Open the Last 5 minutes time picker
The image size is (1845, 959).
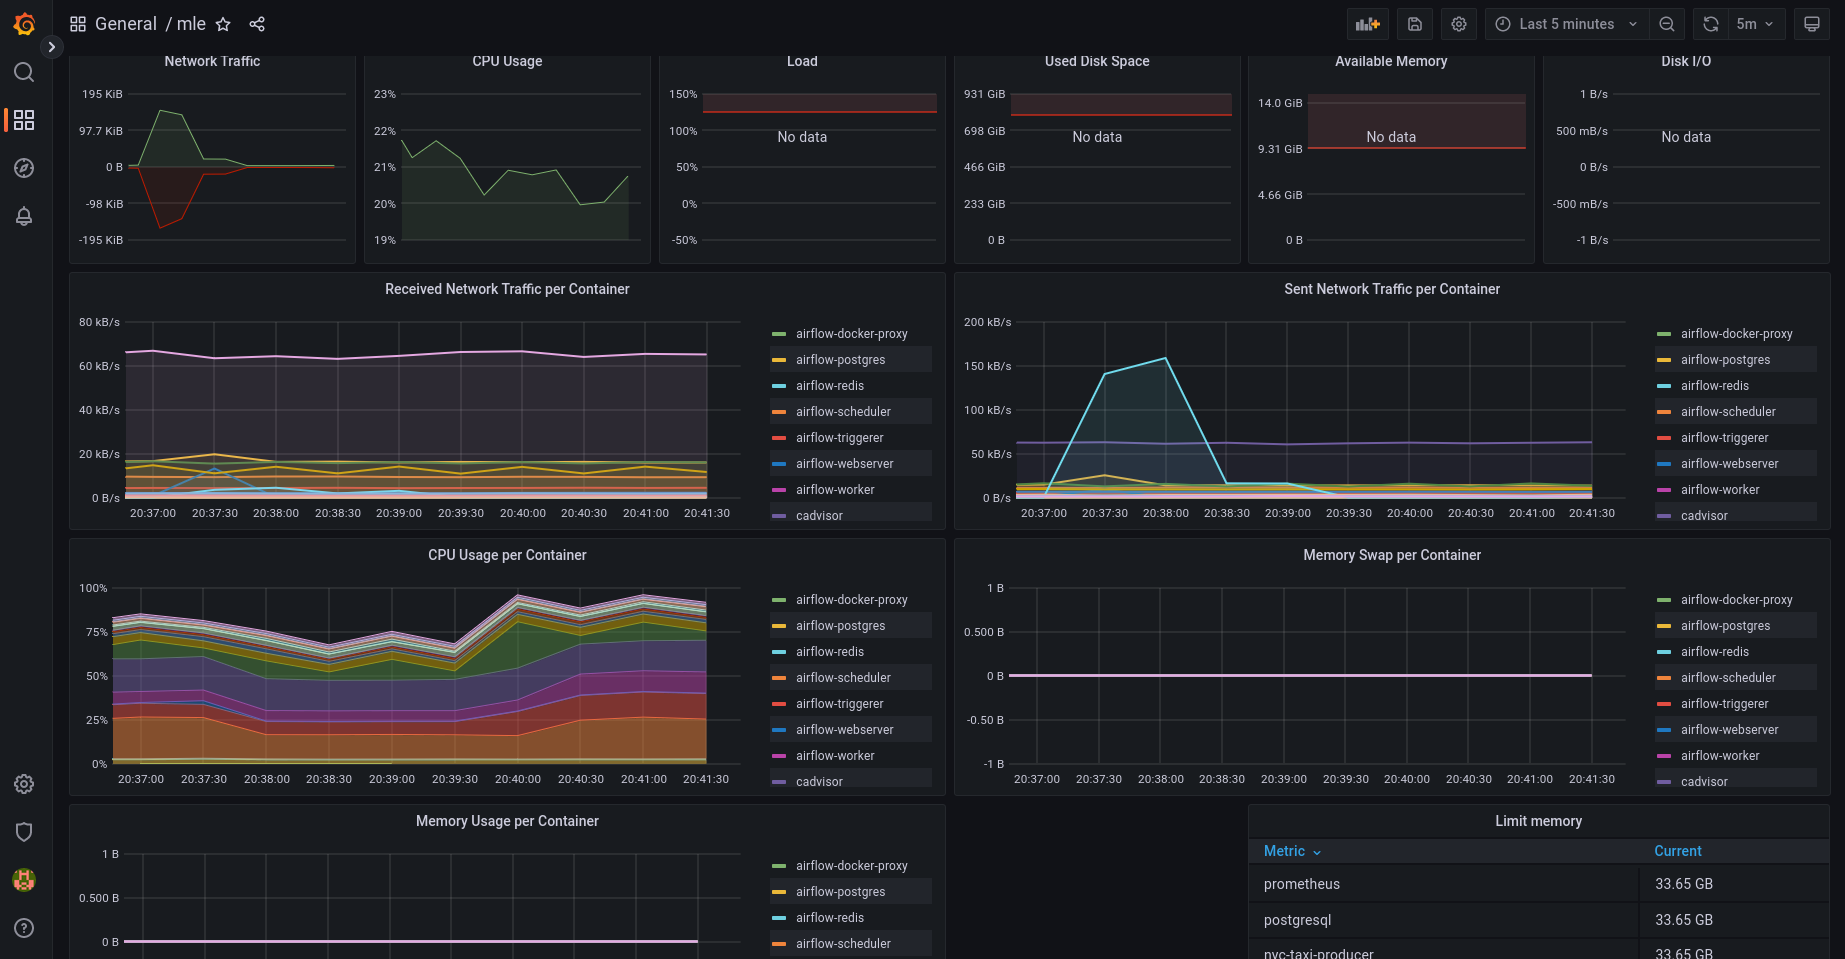click(1566, 24)
